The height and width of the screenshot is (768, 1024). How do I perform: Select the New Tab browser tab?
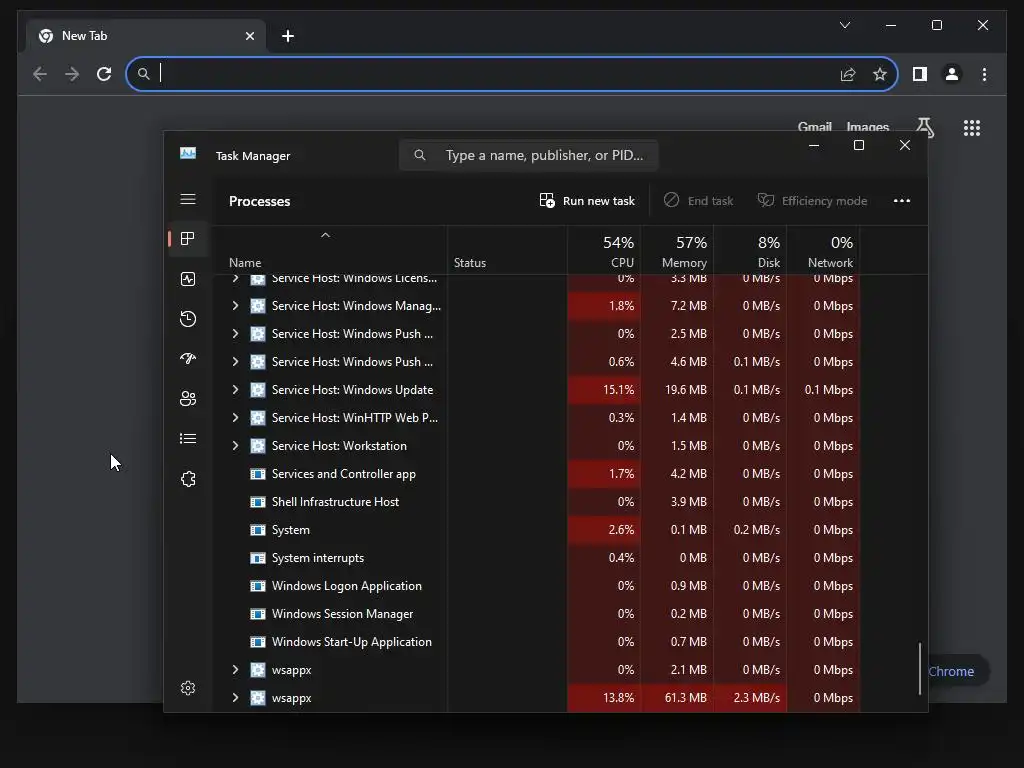pyautogui.click(x=146, y=36)
